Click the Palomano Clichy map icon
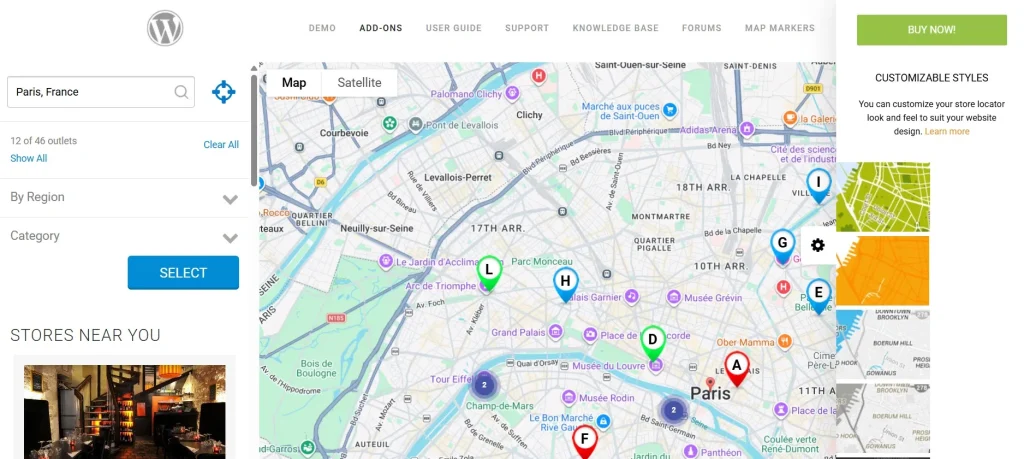Image resolution: width=1024 pixels, height=459 pixels. point(513,93)
